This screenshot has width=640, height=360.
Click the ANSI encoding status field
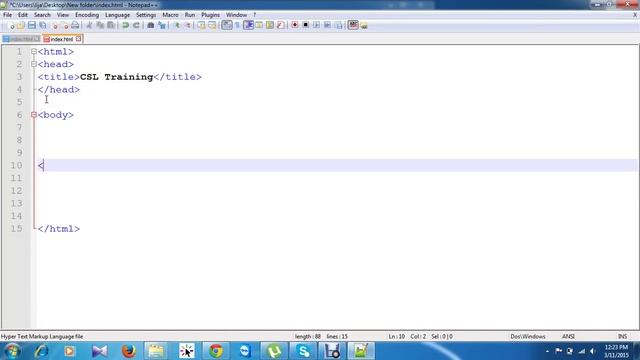click(x=568, y=336)
